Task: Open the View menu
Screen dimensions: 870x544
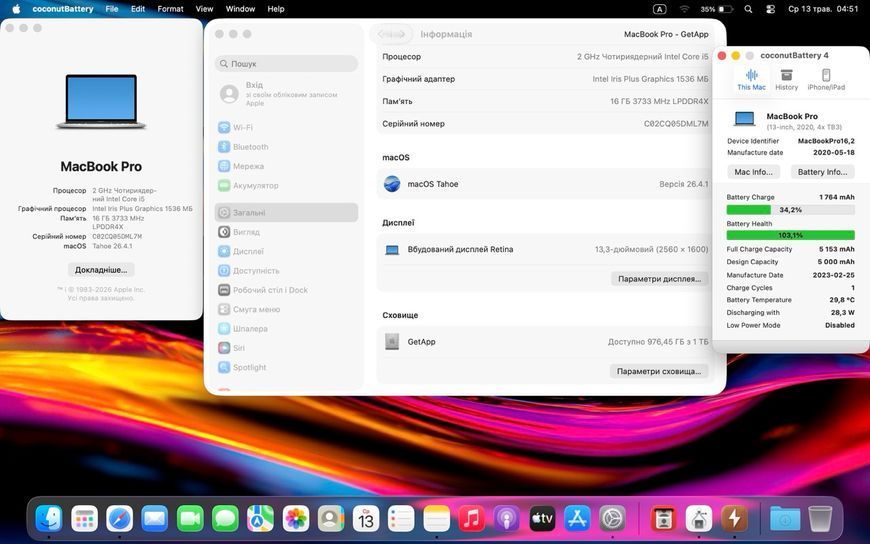Action: [204, 9]
